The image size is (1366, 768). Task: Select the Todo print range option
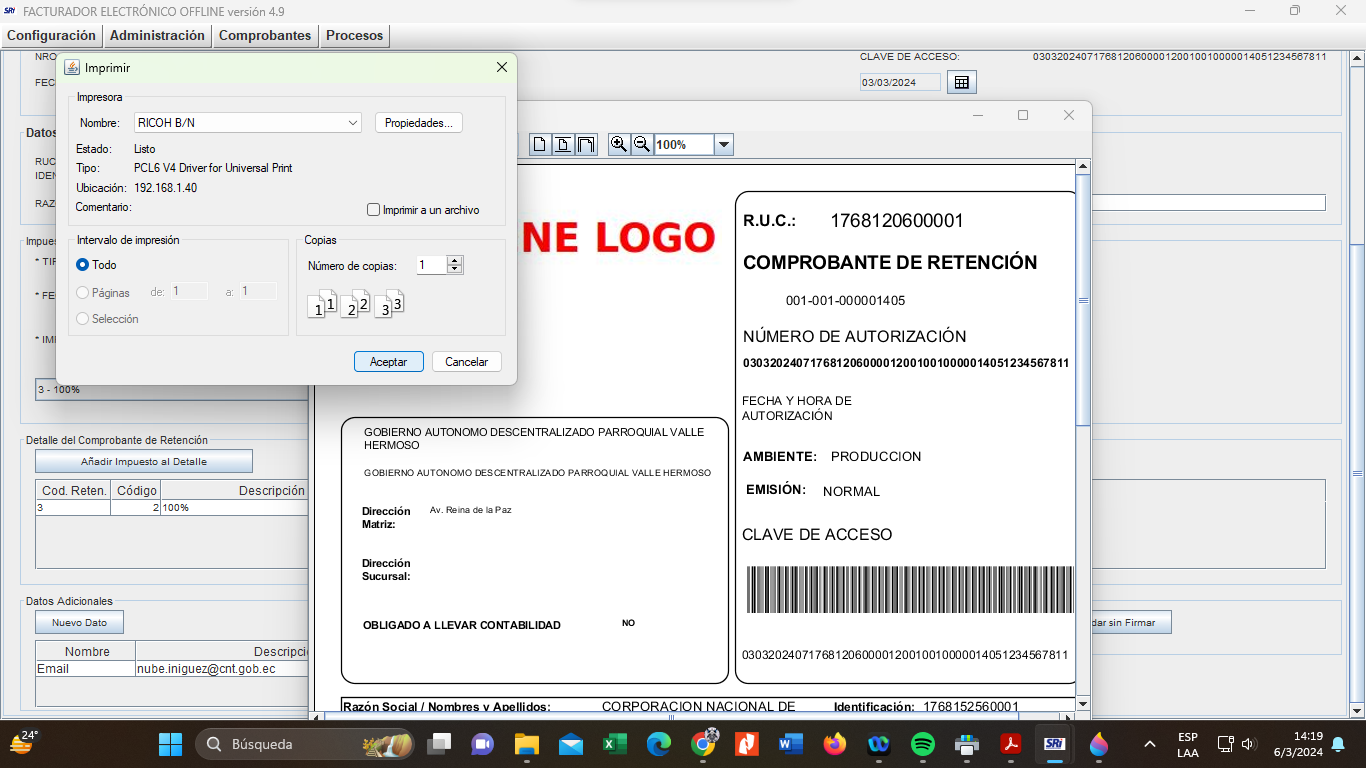(83, 265)
